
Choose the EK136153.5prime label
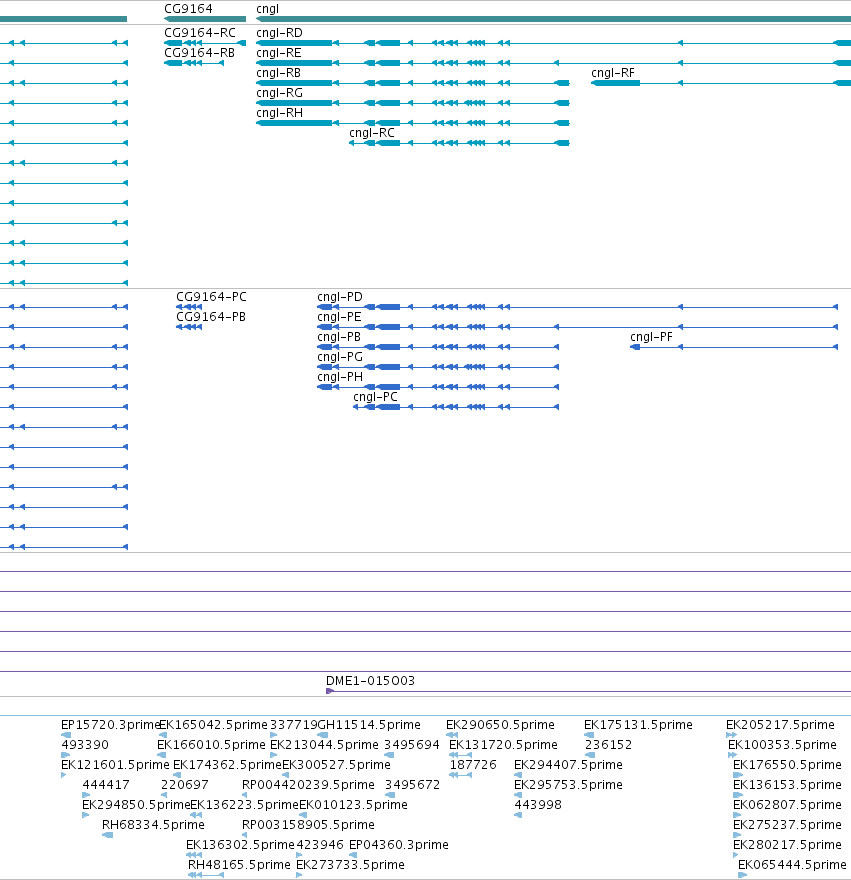[787, 785]
